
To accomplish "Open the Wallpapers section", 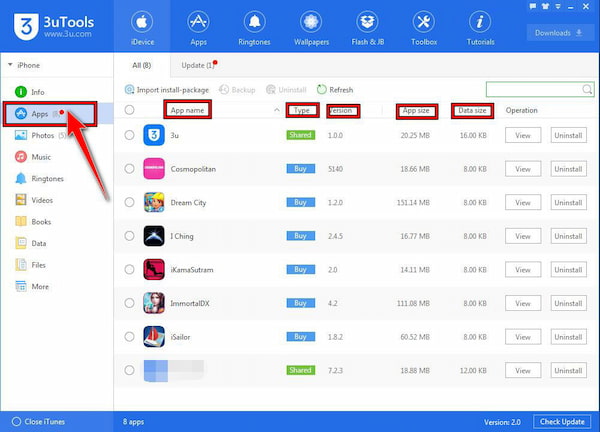I will (311, 28).
